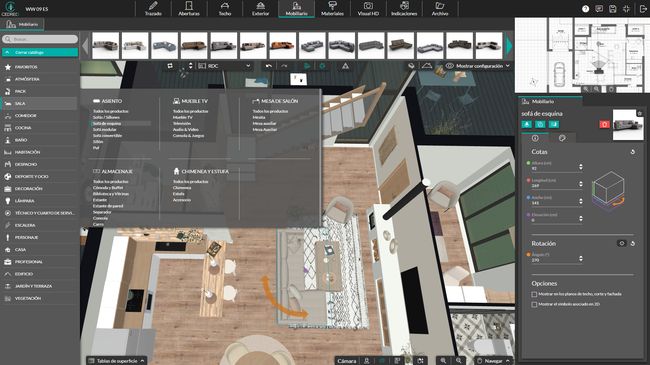
Task: Open the Techo roof tool
Action: click(225, 8)
